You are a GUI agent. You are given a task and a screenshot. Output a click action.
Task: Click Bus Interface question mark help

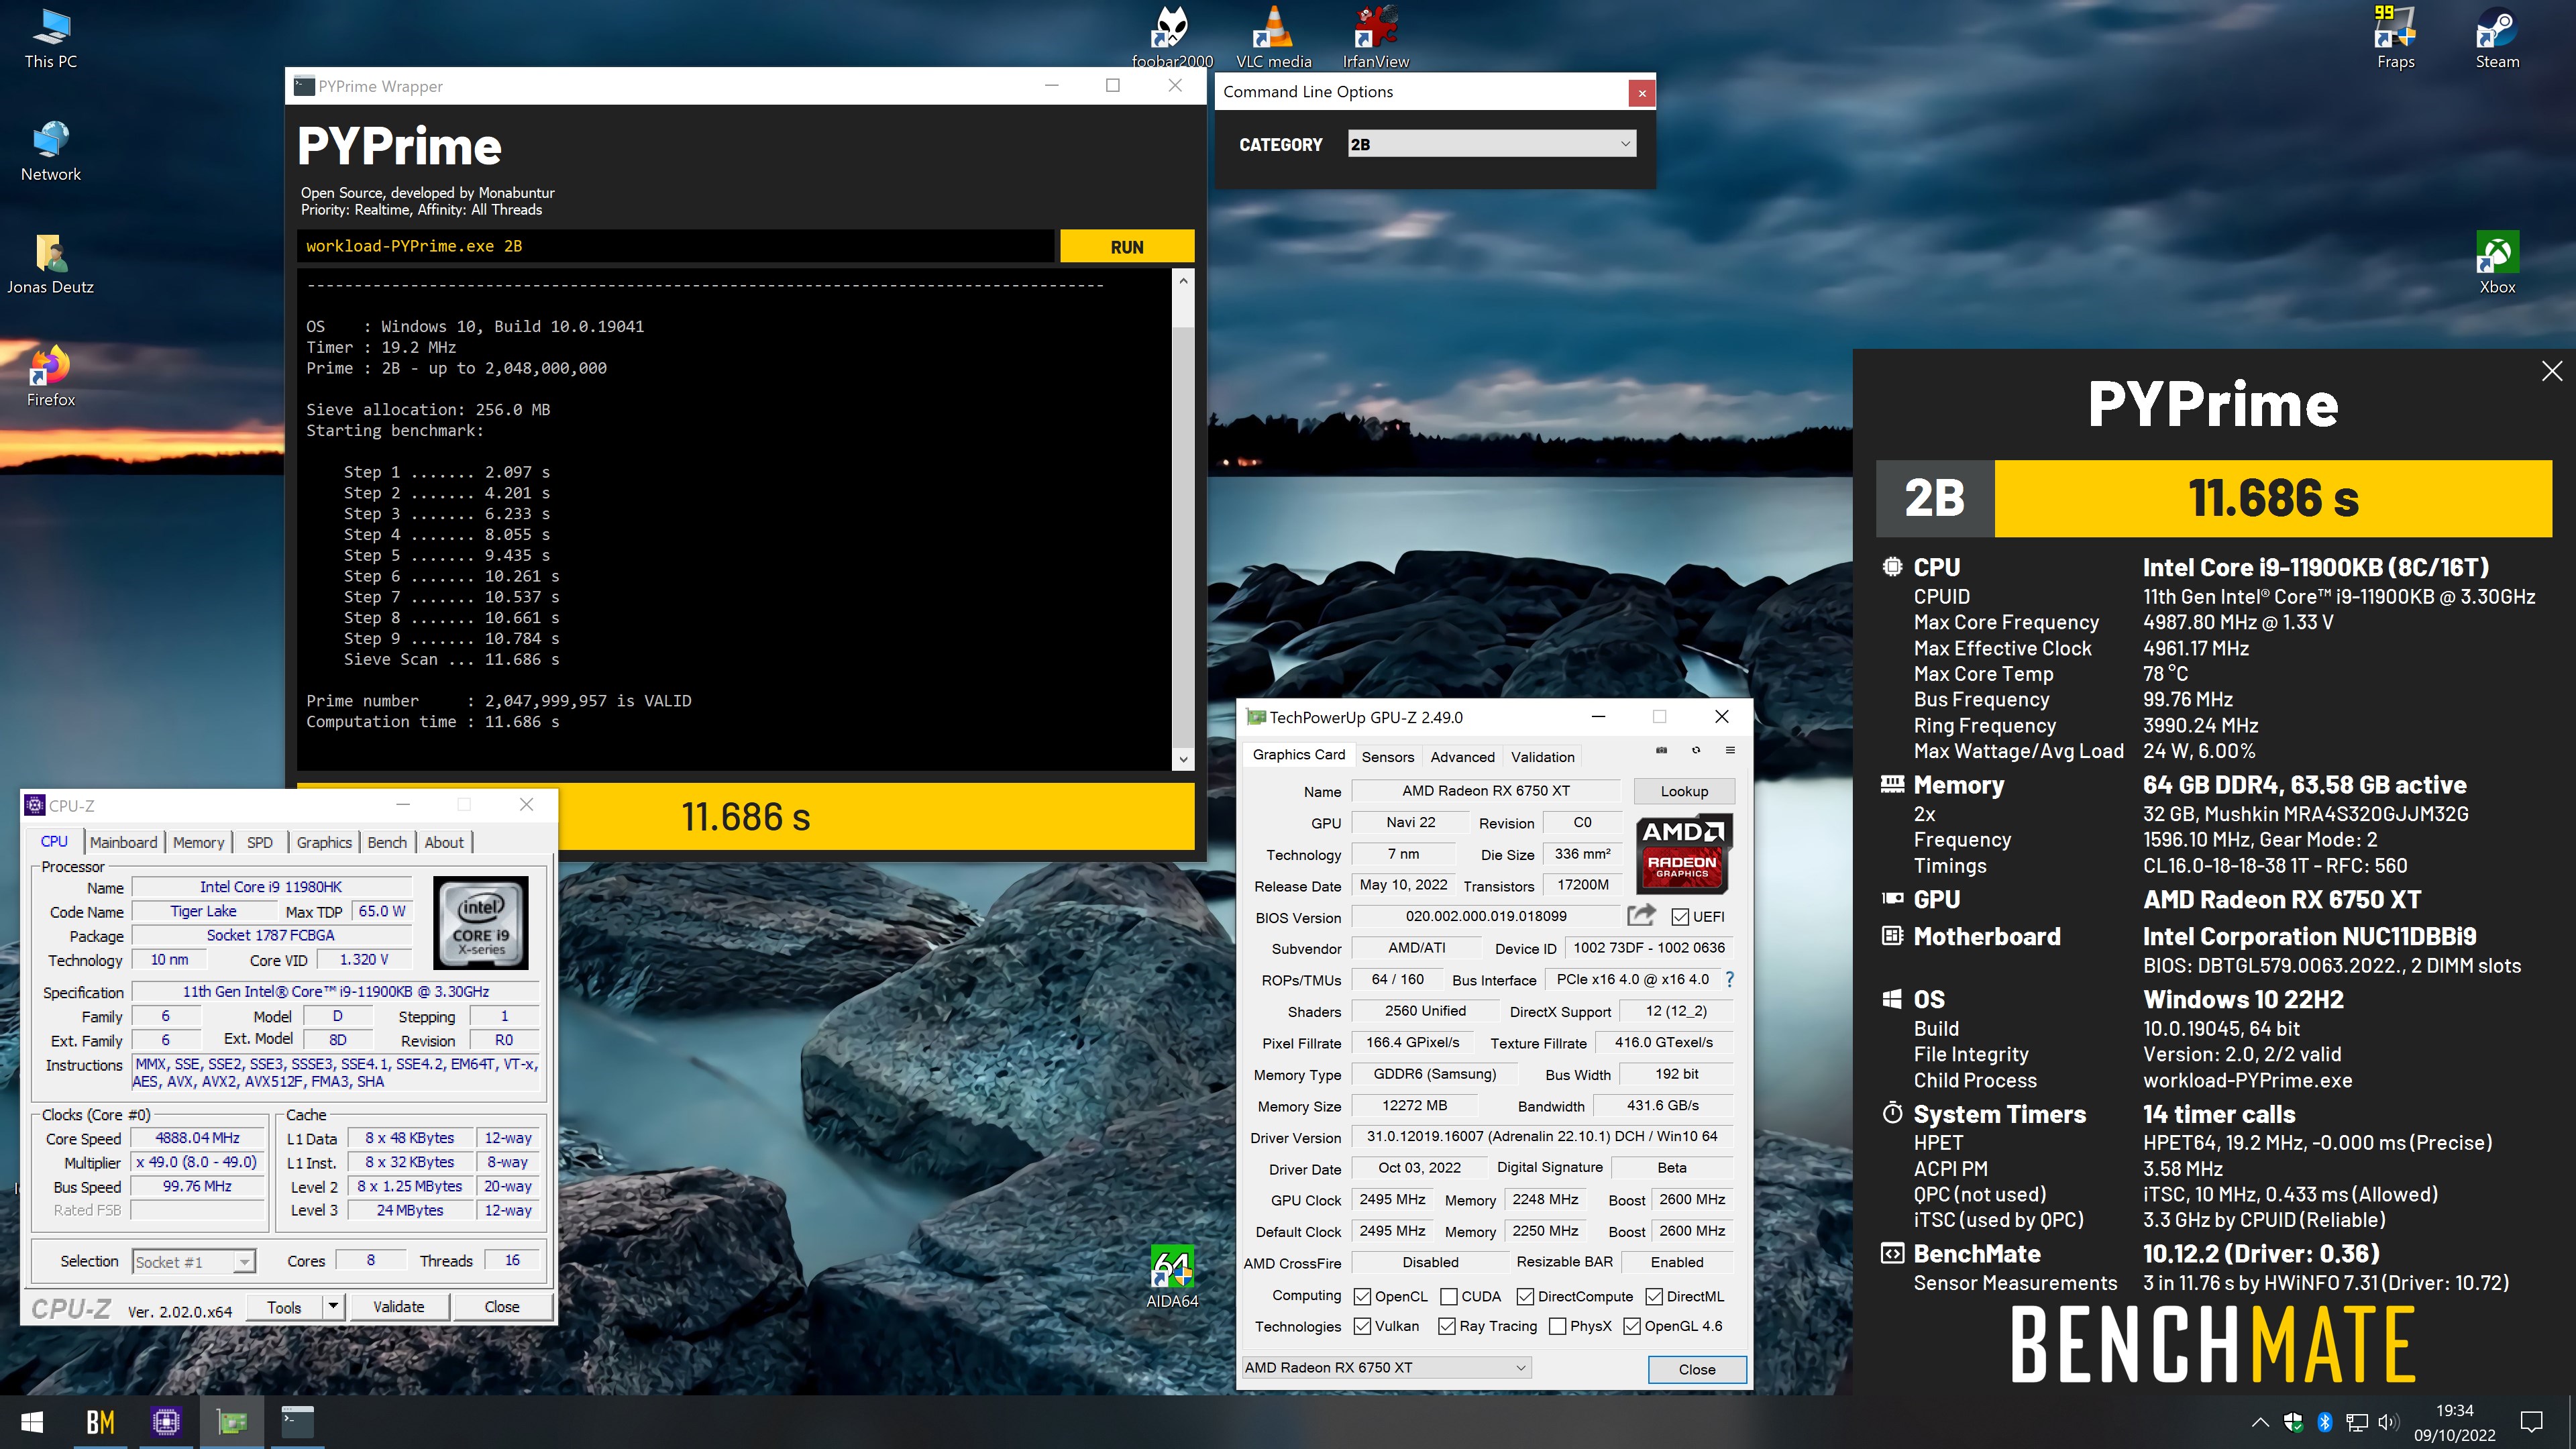[1729, 980]
